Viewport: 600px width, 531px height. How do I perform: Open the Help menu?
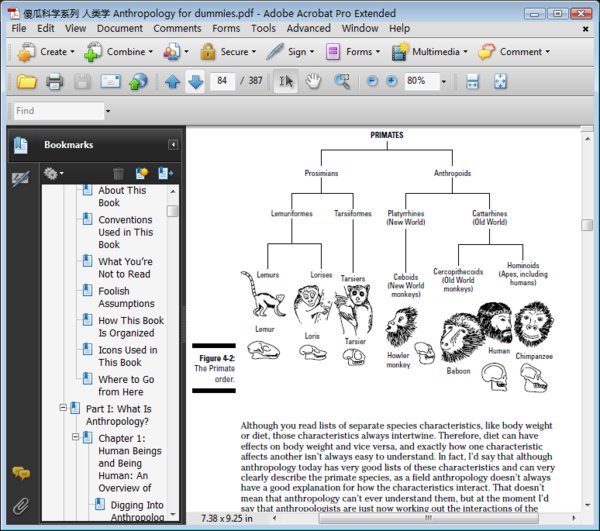[x=399, y=28]
